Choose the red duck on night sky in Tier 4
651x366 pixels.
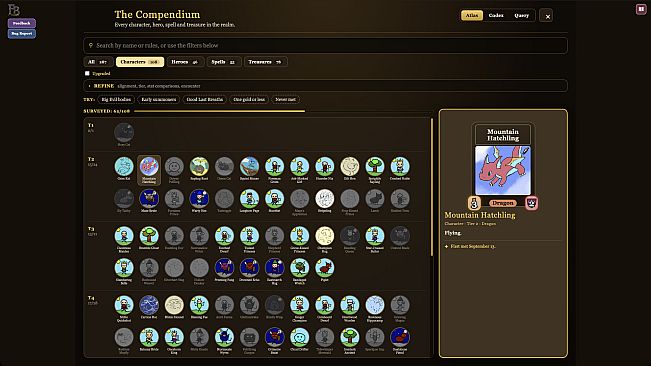click(x=400, y=337)
